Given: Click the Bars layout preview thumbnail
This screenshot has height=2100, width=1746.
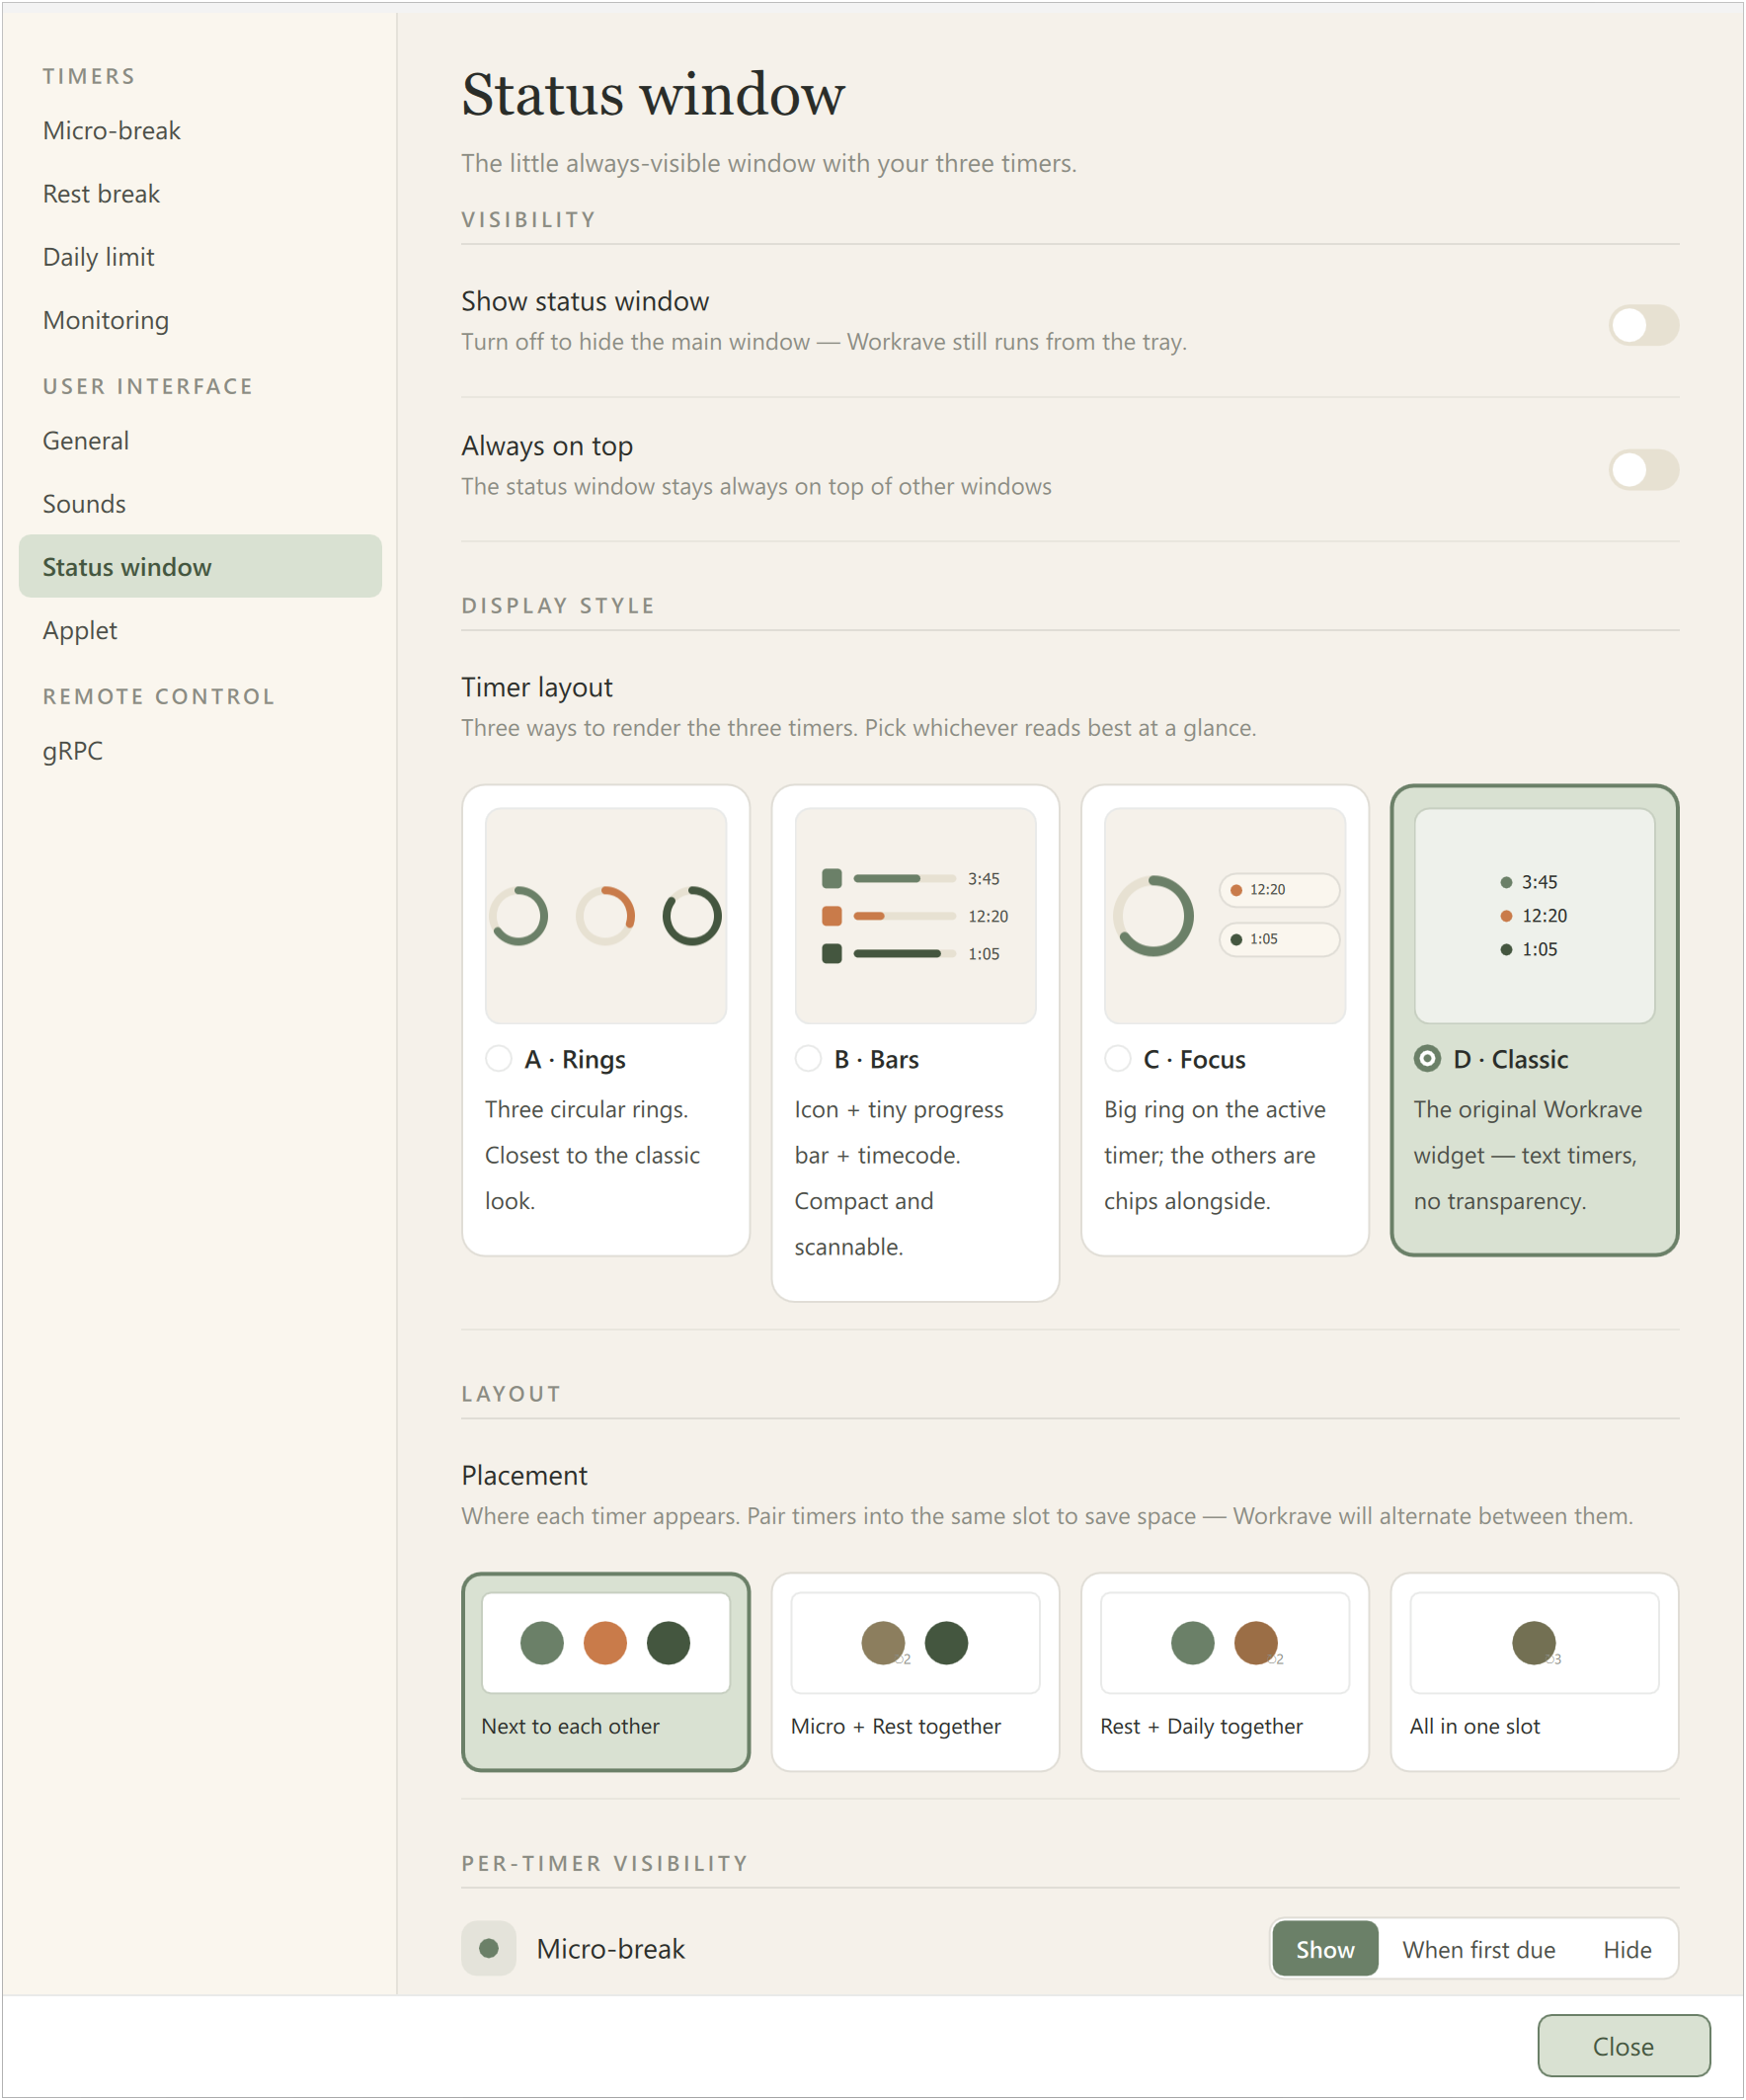Looking at the screenshot, I should pyautogui.click(x=915, y=916).
